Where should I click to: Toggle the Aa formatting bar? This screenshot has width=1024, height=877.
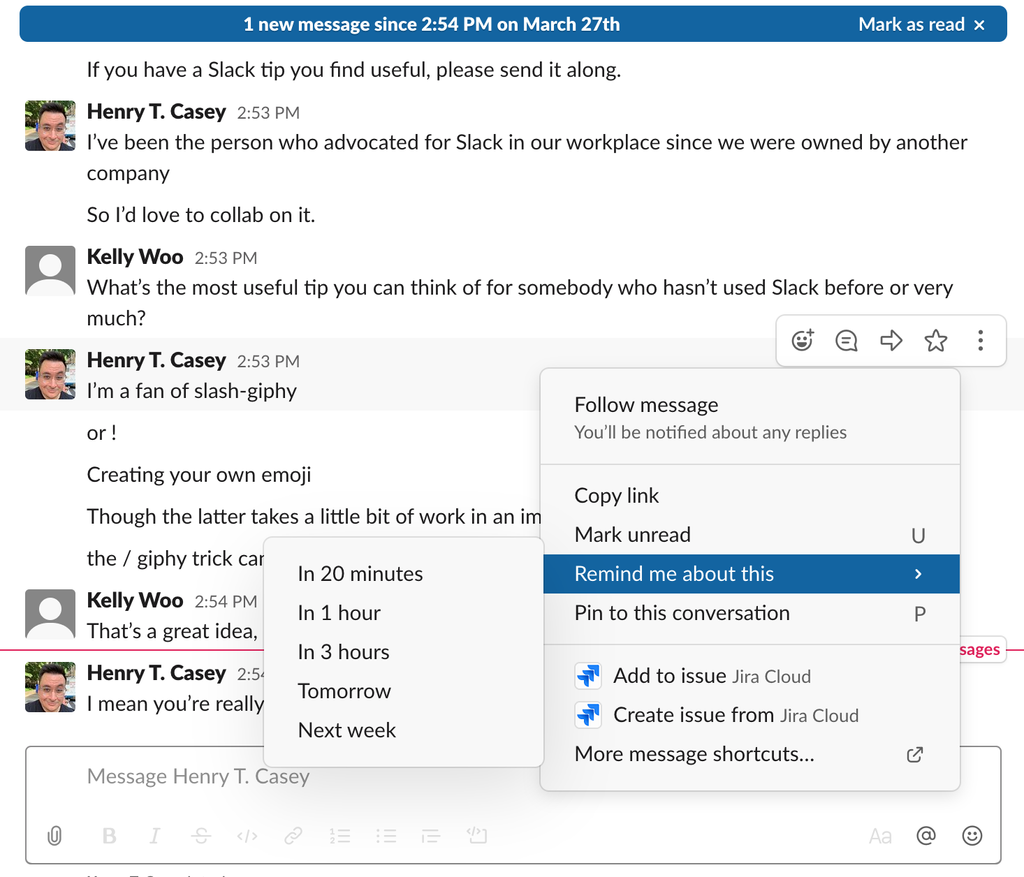click(x=880, y=836)
